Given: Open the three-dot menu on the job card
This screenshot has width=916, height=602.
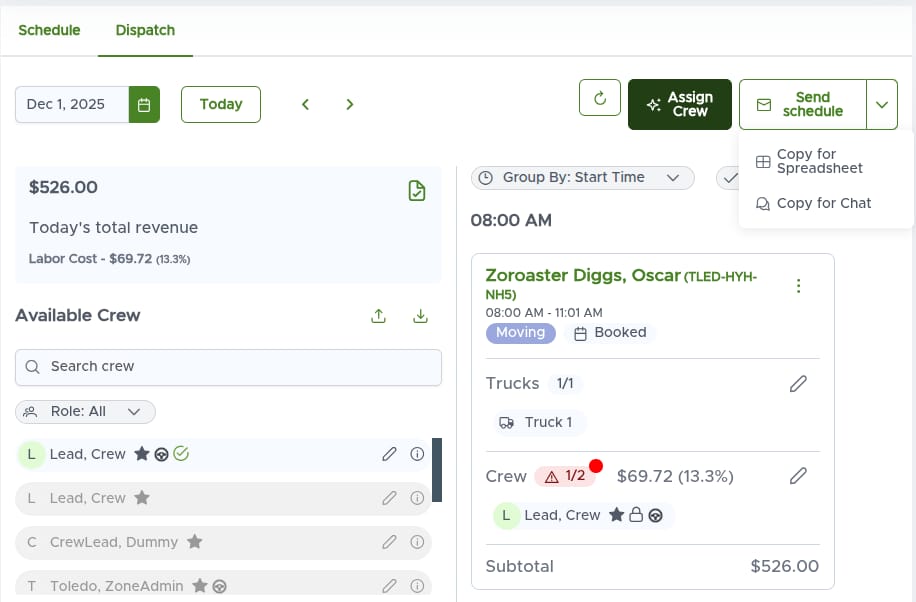Looking at the screenshot, I should [798, 286].
